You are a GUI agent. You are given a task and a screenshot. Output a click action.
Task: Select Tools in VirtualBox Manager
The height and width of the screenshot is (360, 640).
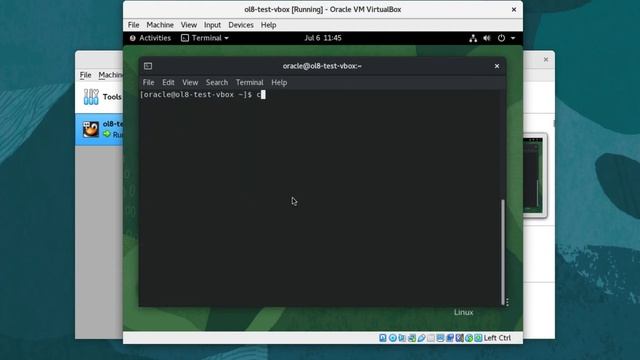point(99,97)
